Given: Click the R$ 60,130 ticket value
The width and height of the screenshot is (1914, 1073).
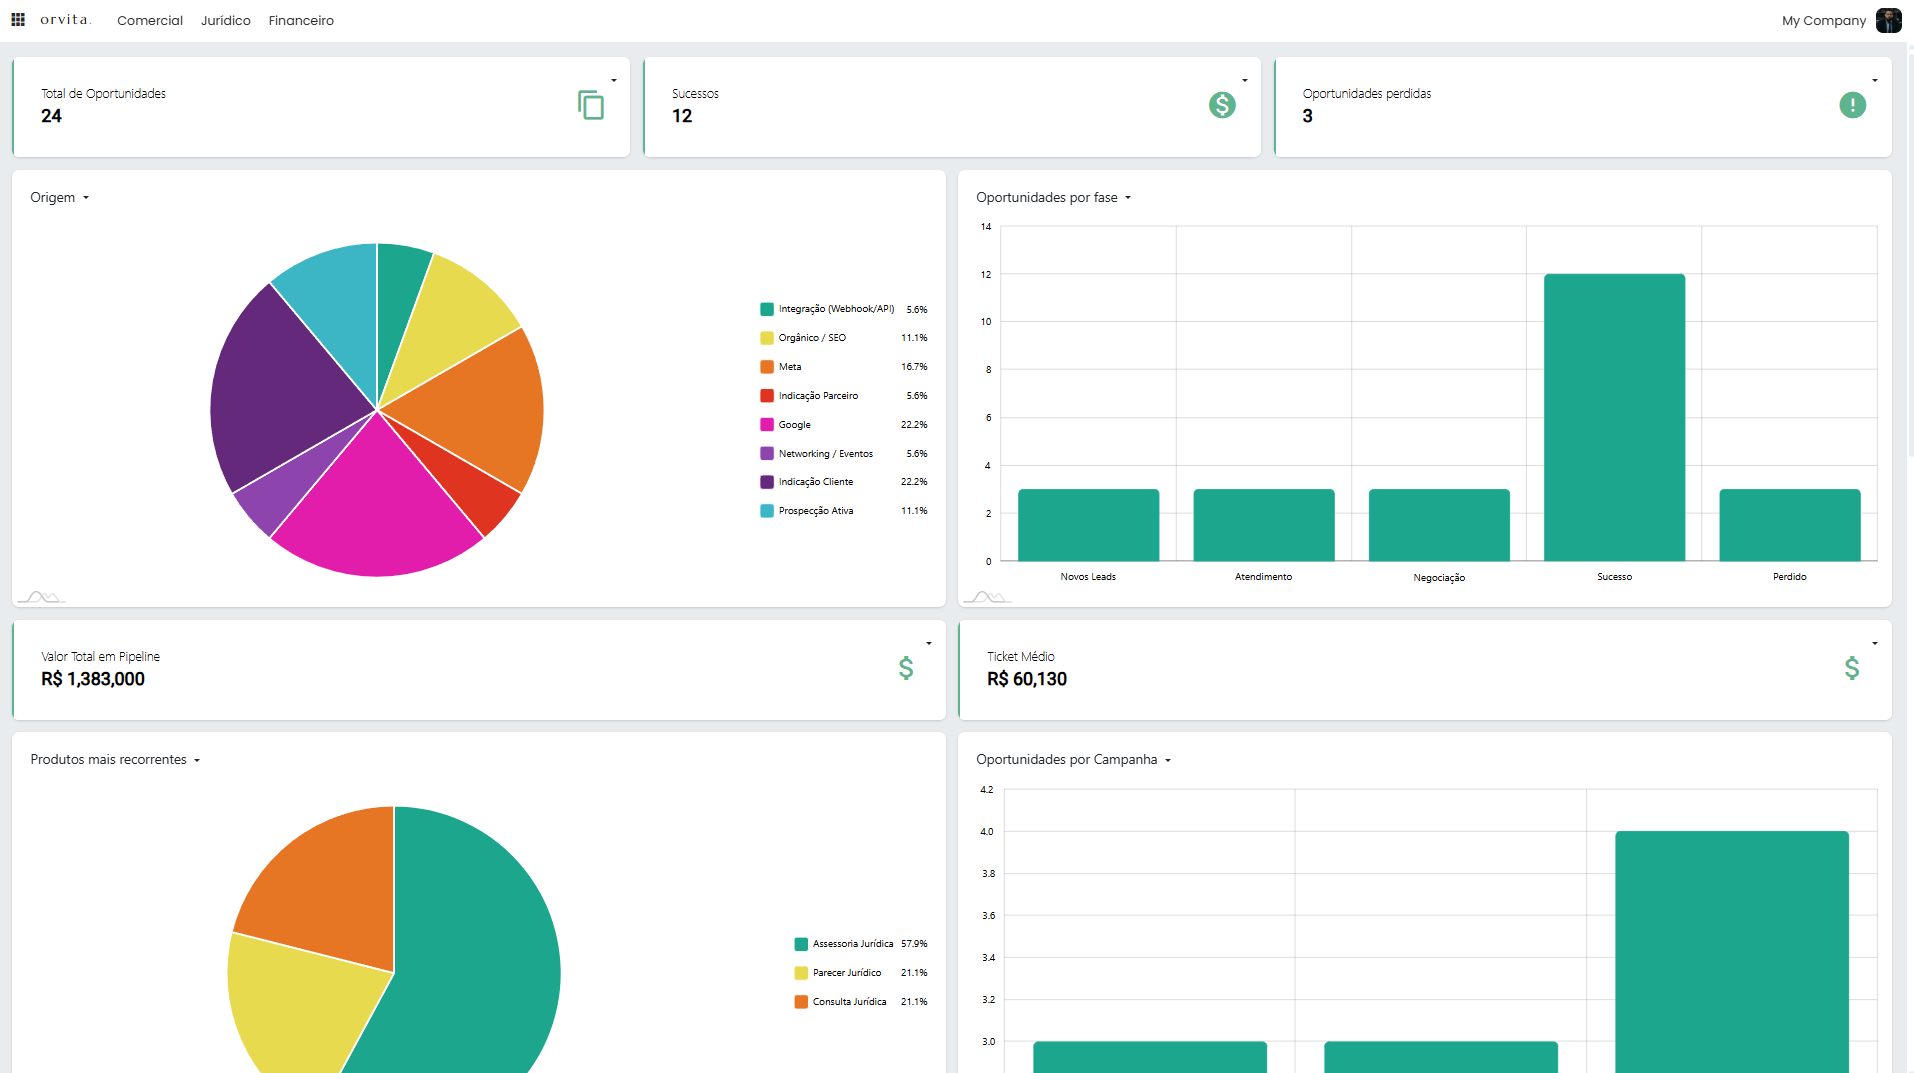Looking at the screenshot, I should 1027,679.
